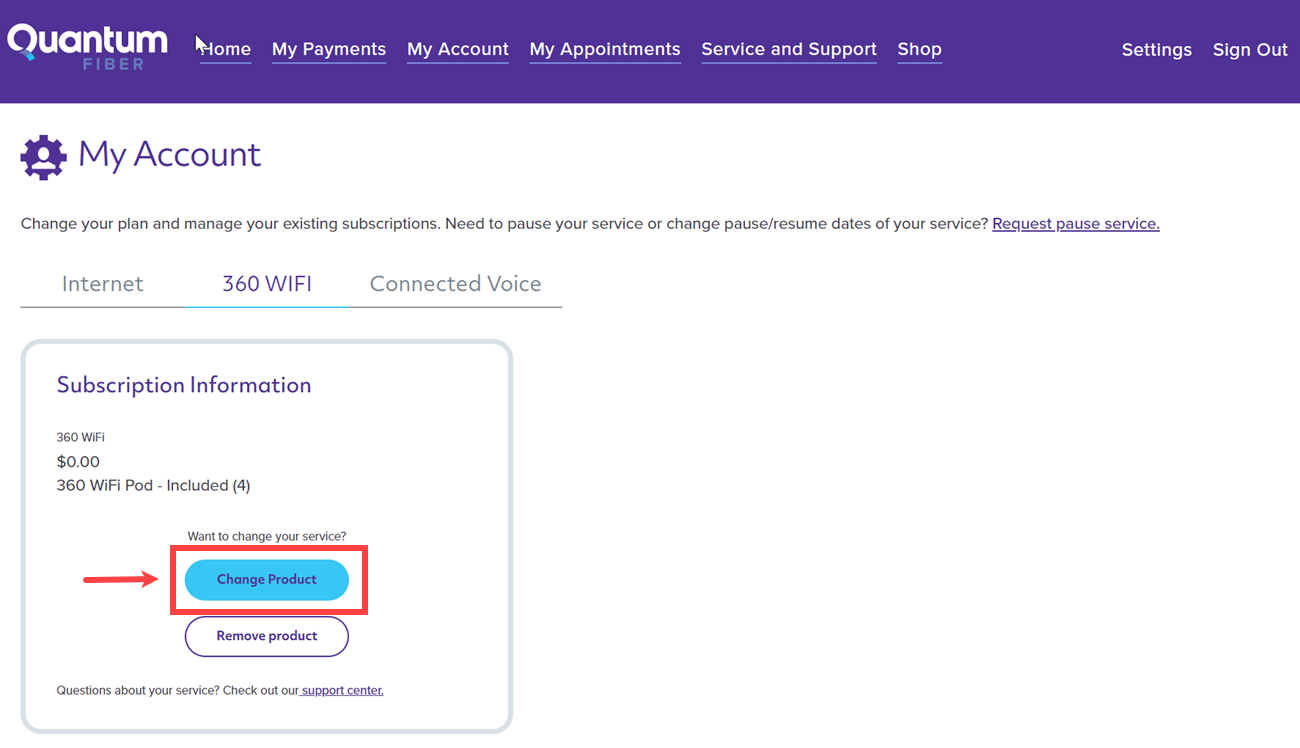Screen dimensions: 1300x748
Task: Open My Payments in navigation bar
Action: (x=329, y=49)
